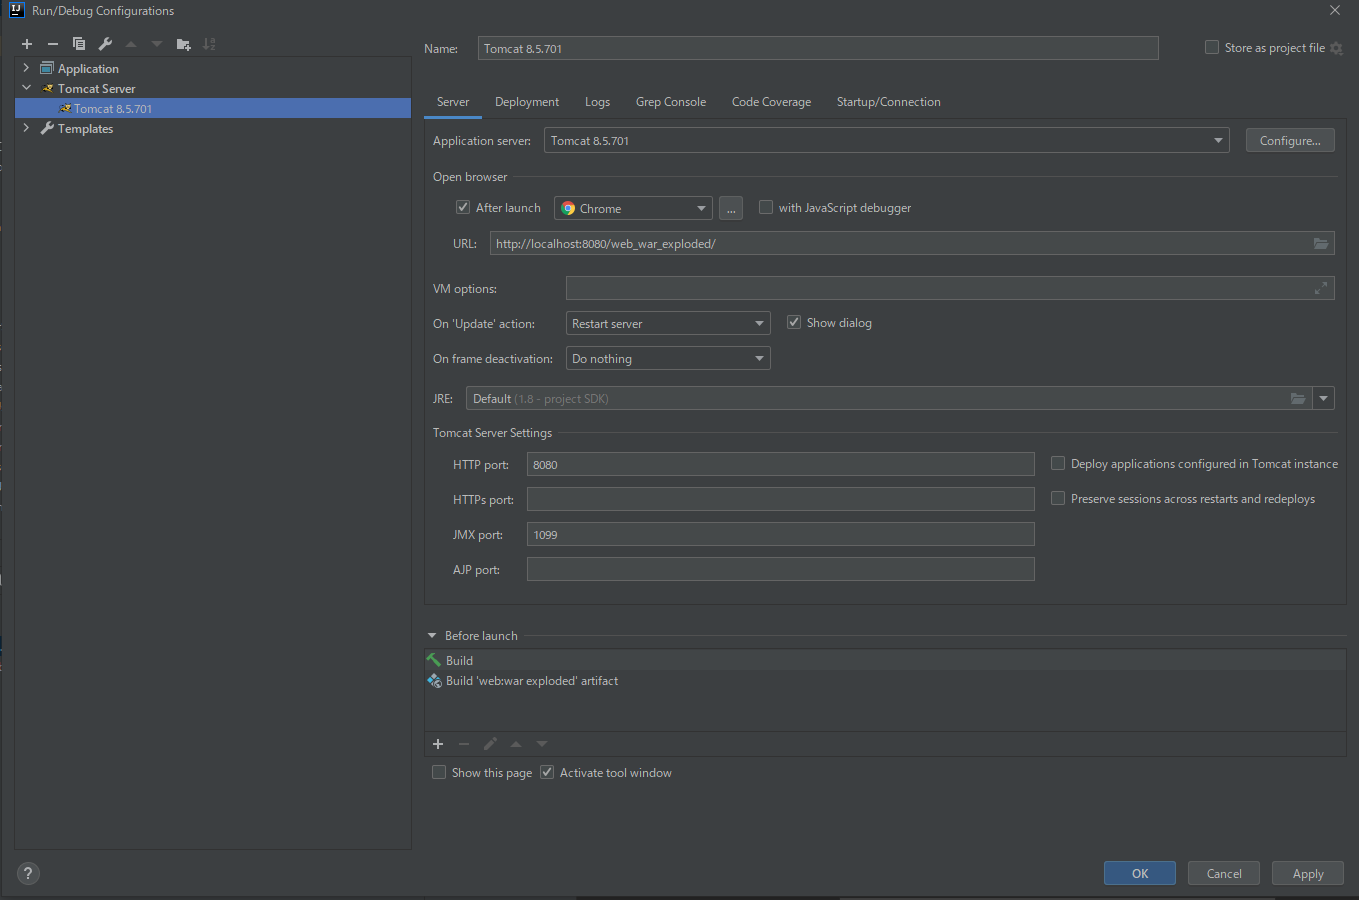Move Before launch task up
This screenshot has height=900, width=1359.
pos(516,744)
